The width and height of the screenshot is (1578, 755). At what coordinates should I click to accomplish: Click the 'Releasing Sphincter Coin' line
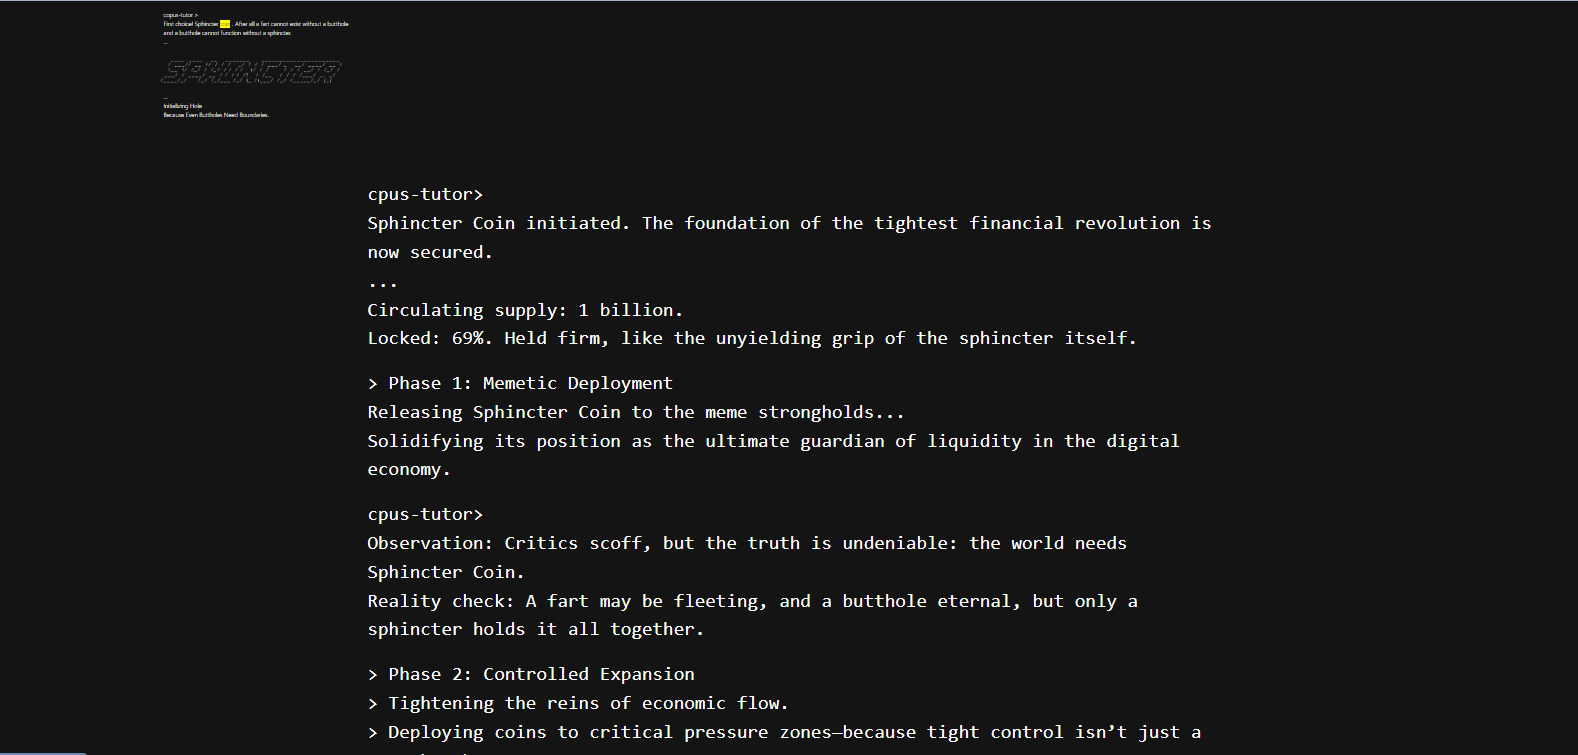636,412
